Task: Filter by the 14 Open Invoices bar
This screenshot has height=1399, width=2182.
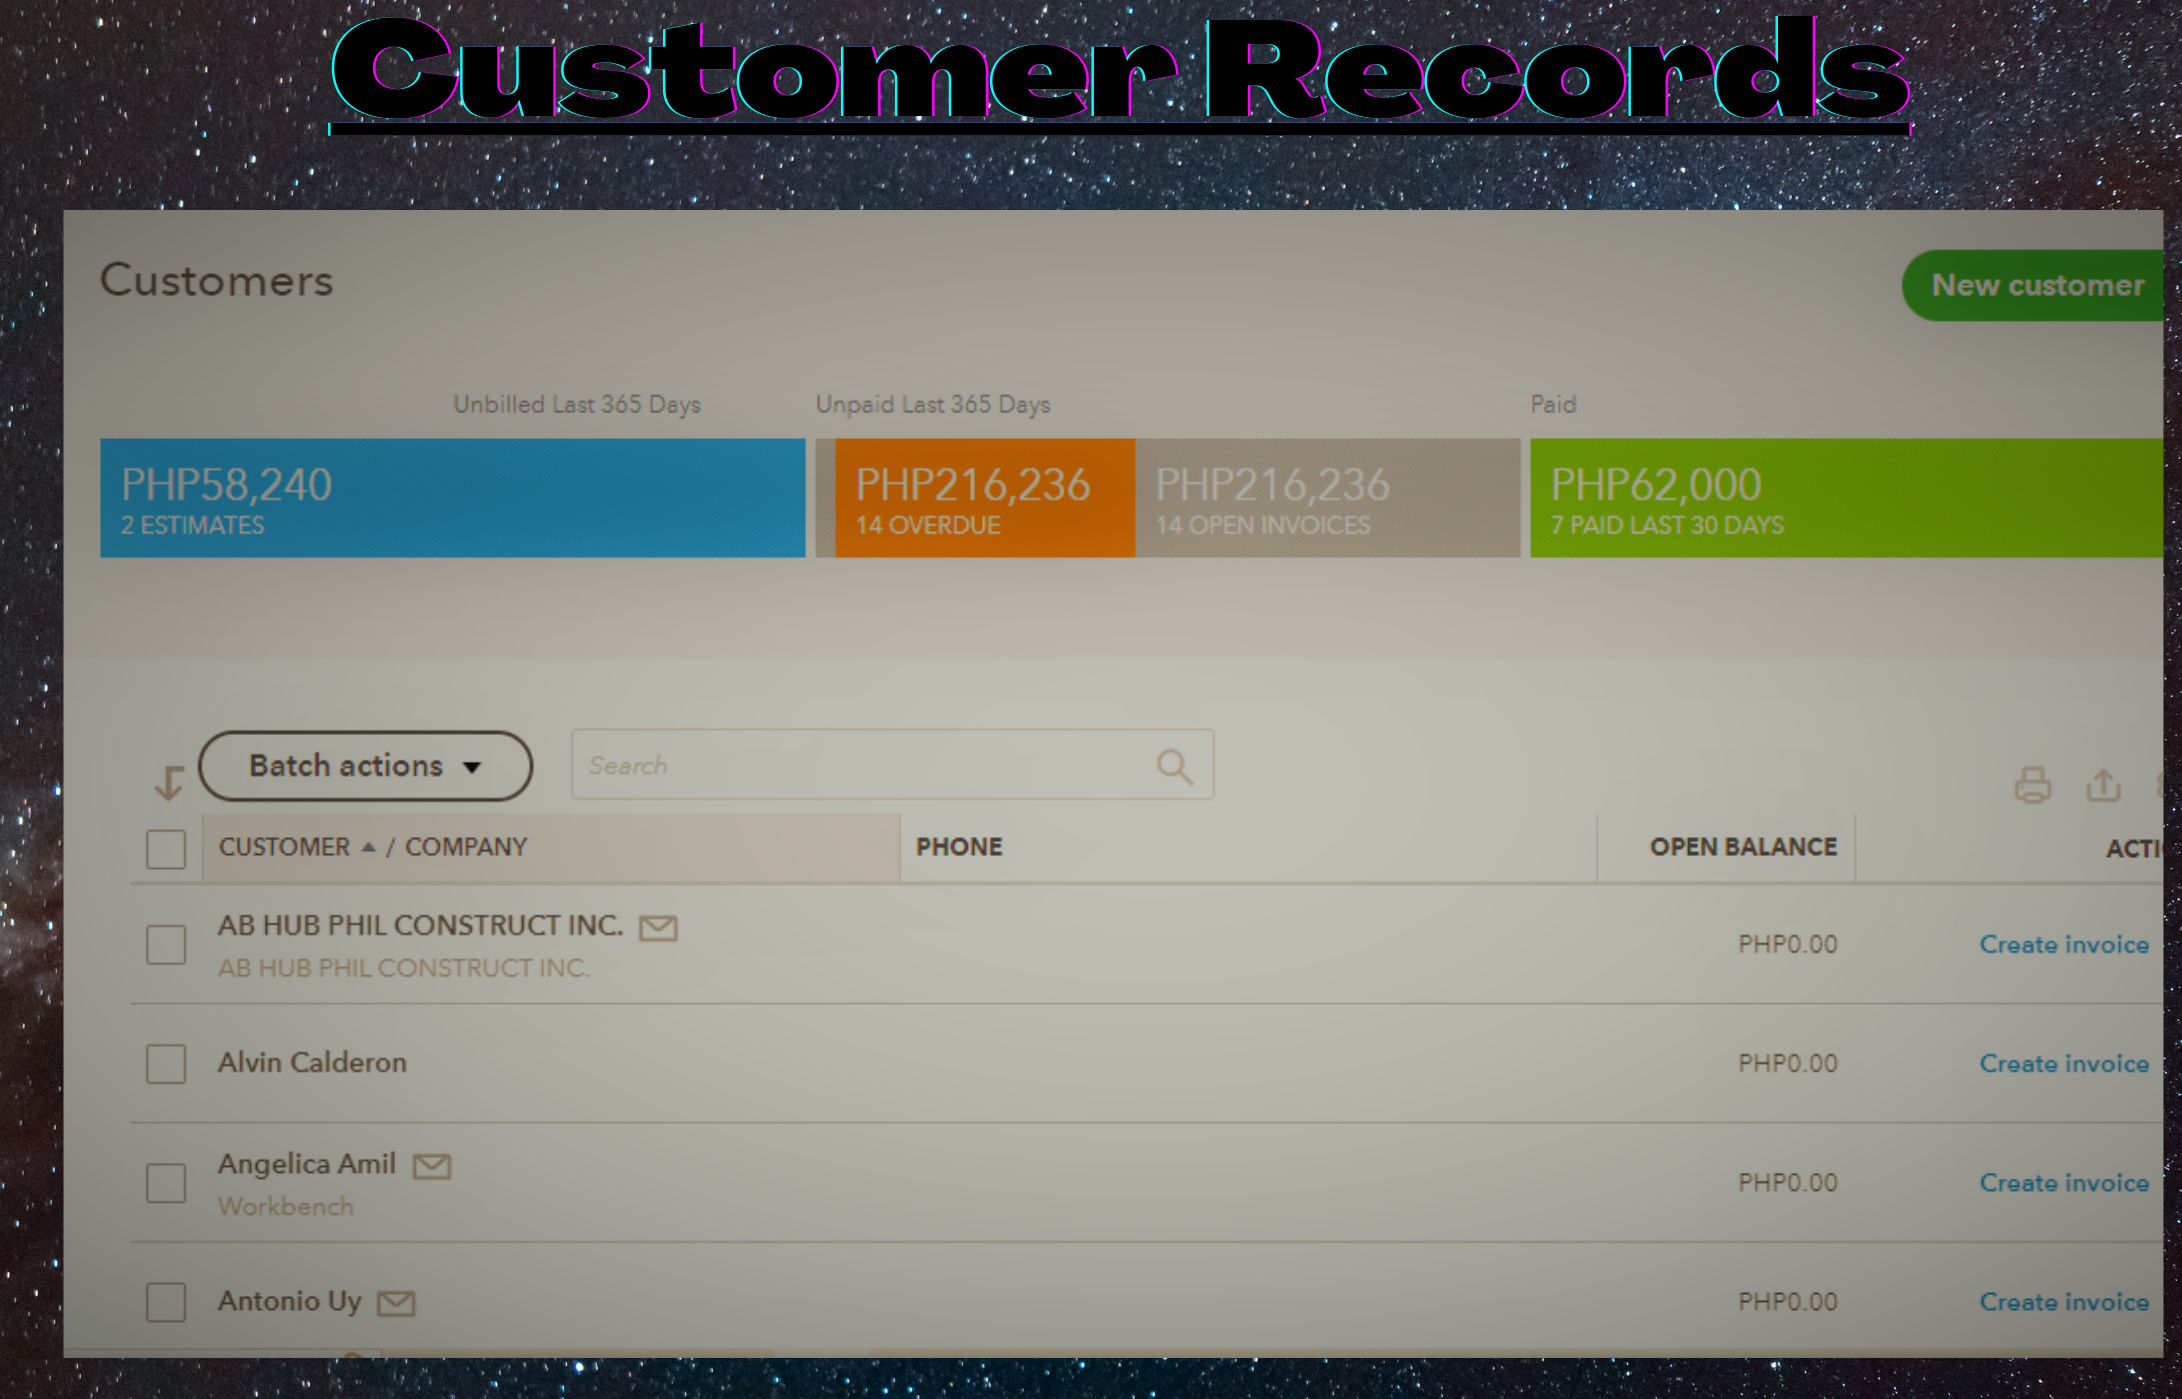Action: [1326, 498]
